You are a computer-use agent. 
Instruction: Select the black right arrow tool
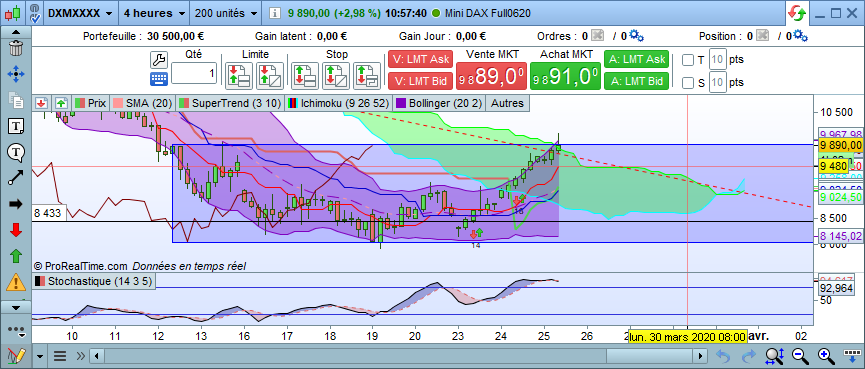point(16,204)
